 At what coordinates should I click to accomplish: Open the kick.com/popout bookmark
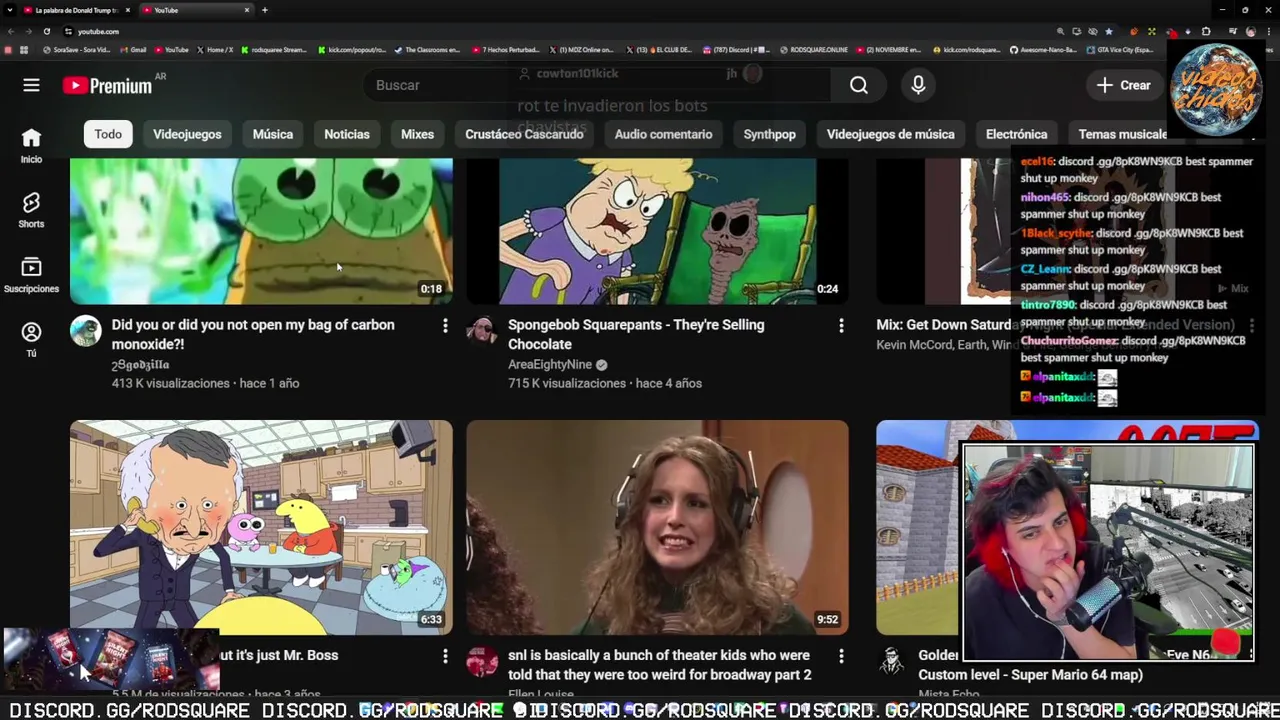[x=352, y=50]
